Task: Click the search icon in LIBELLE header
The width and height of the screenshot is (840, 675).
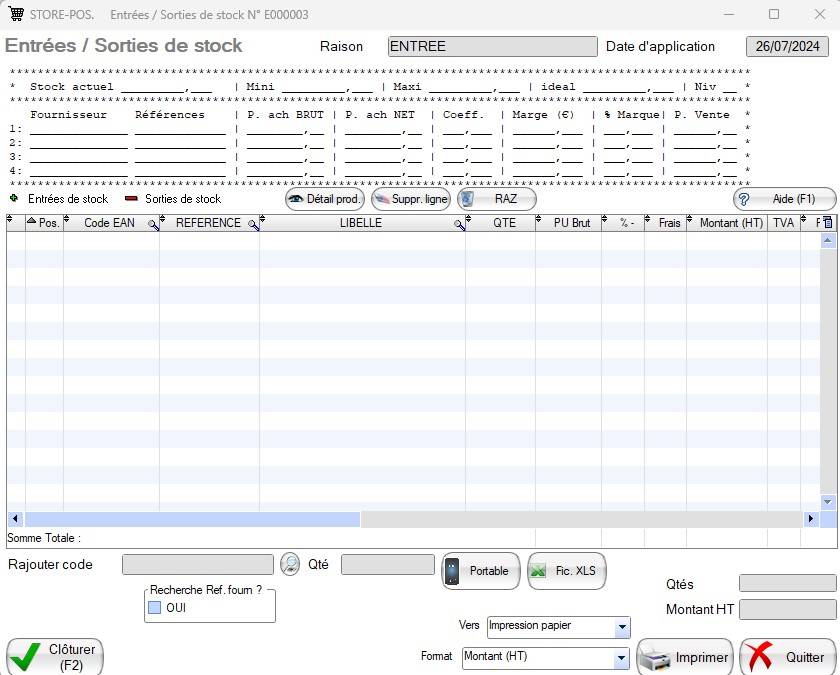Action: [x=459, y=224]
